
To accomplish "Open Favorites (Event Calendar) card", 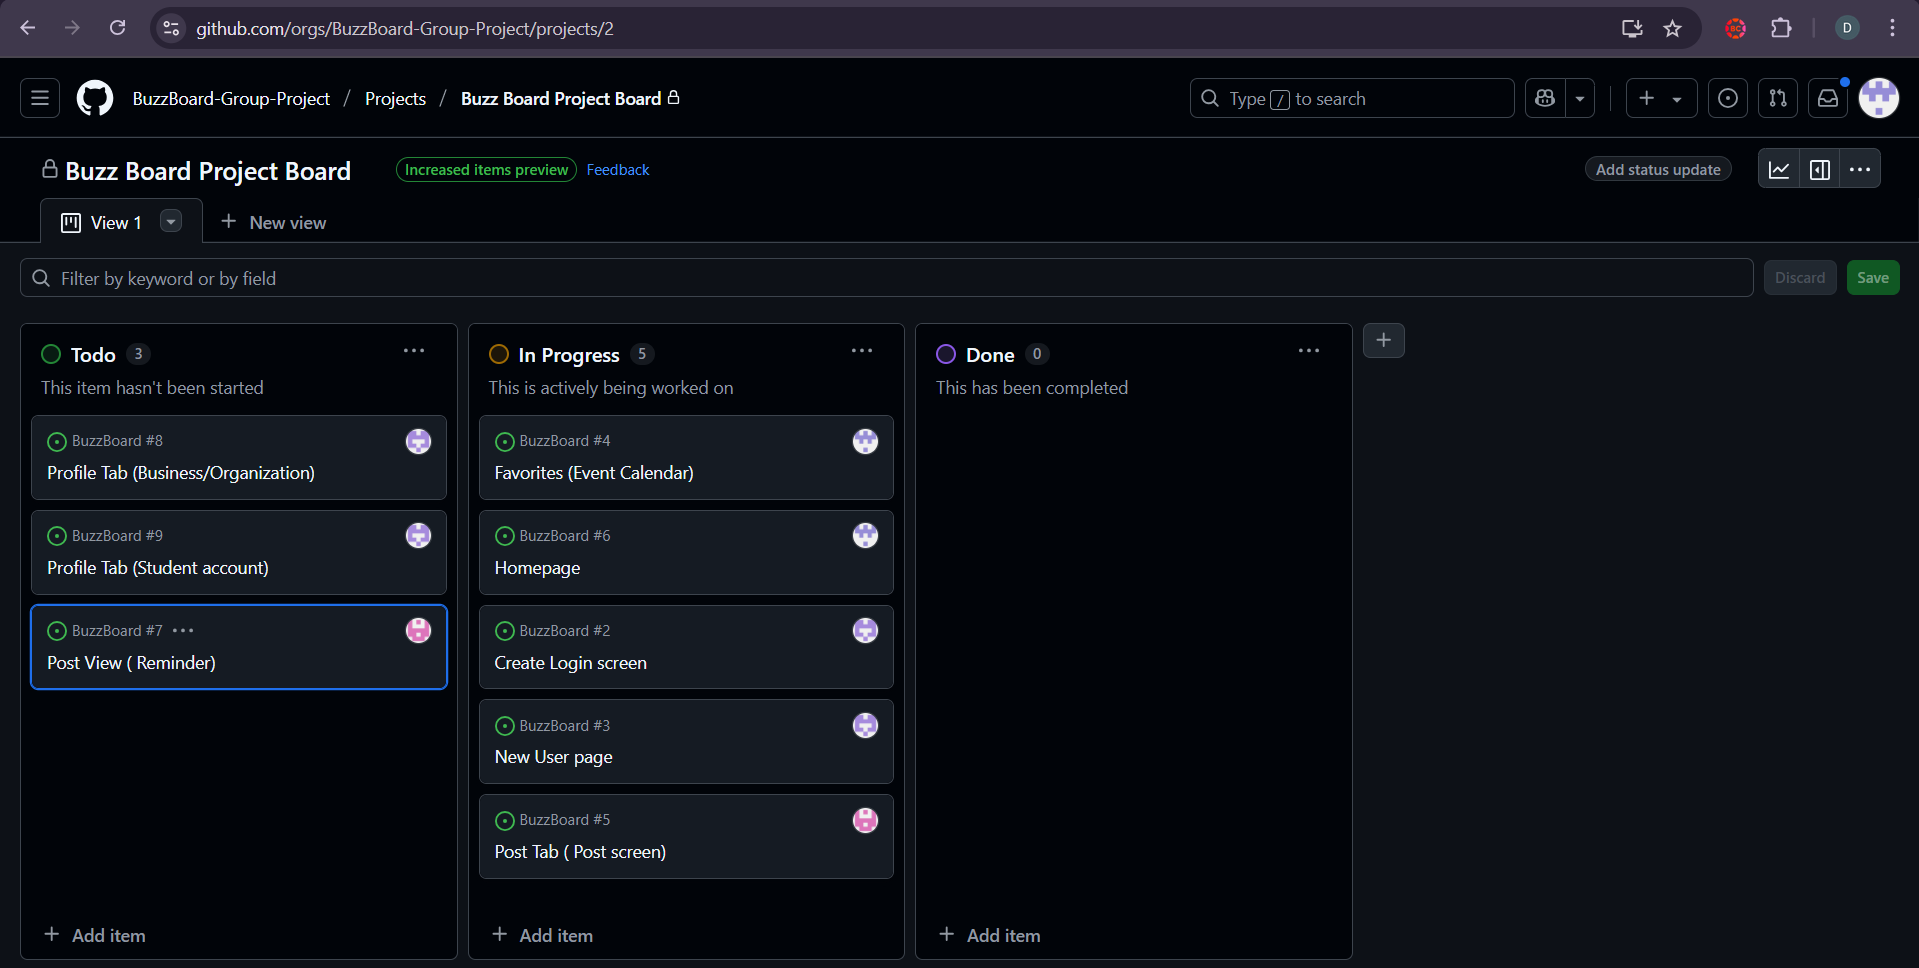I will pyautogui.click(x=594, y=473).
